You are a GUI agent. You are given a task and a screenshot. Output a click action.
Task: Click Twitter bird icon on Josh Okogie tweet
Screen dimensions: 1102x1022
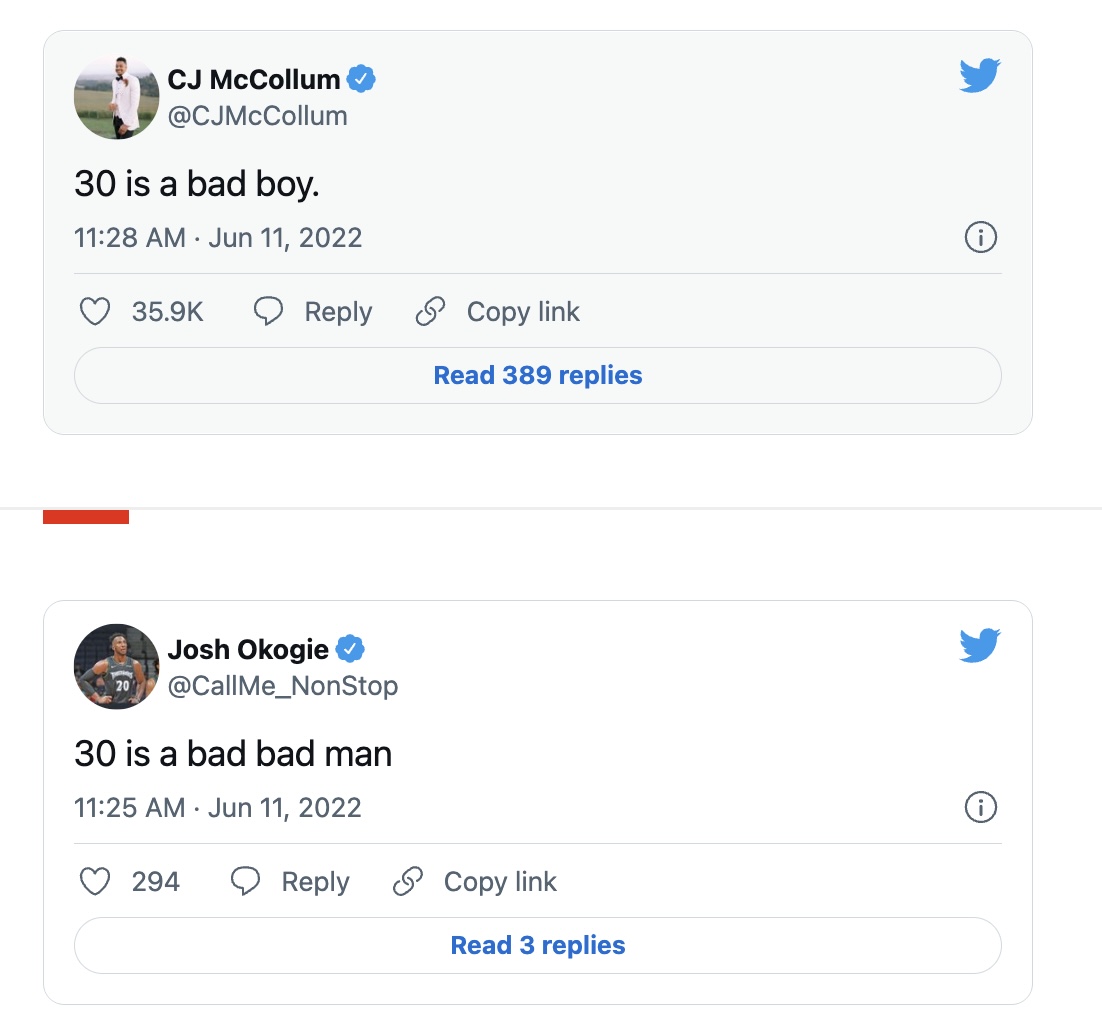(980, 645)
